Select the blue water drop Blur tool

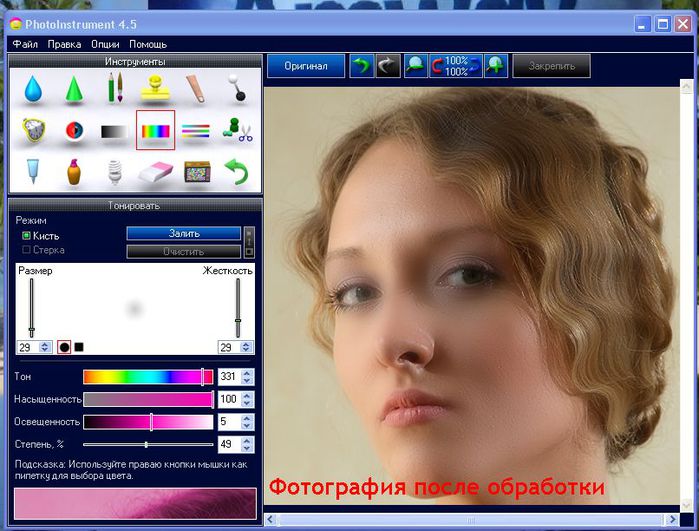(x=33, y=89)
